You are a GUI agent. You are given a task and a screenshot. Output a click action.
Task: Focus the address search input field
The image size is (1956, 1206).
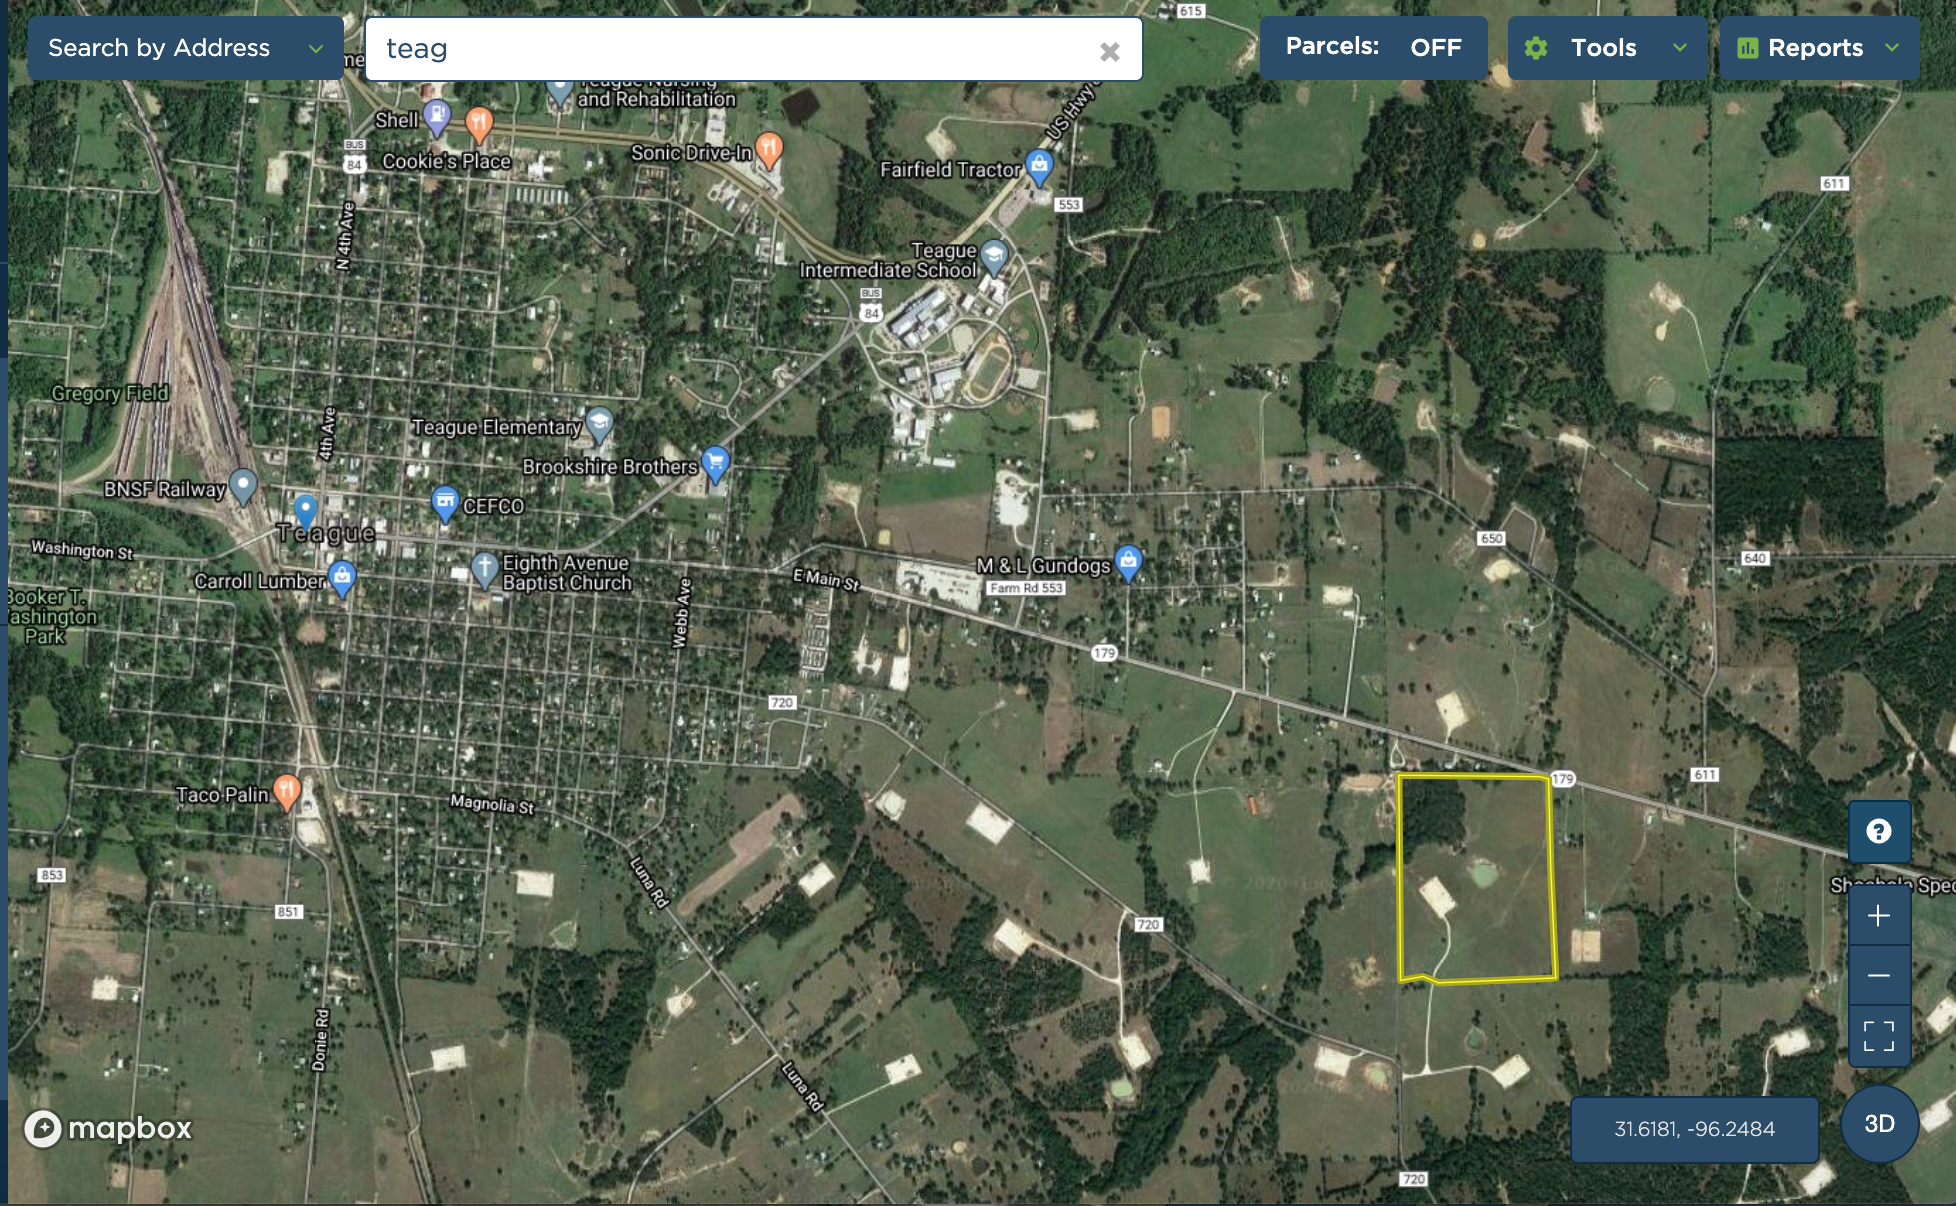[x=735, y=49]
